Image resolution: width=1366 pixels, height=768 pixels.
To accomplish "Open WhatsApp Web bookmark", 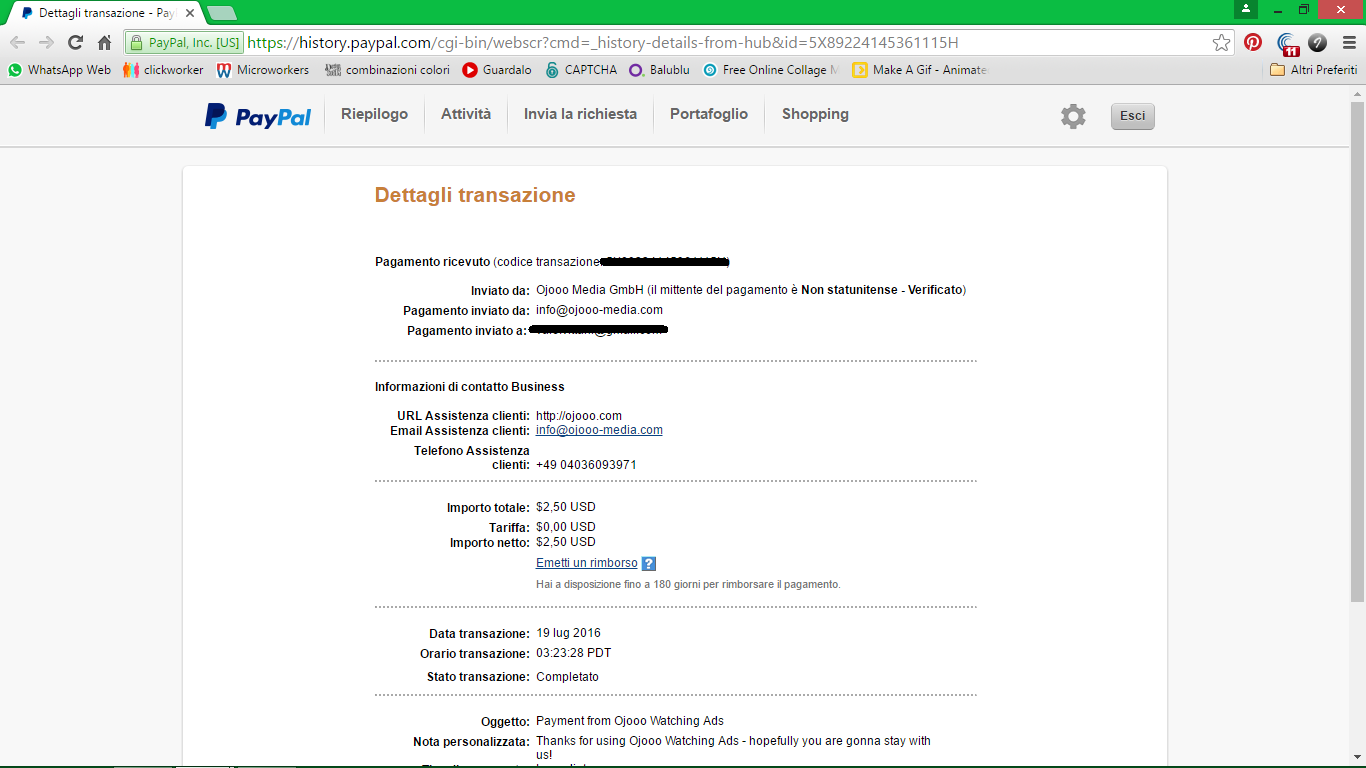I will [59, 70].
